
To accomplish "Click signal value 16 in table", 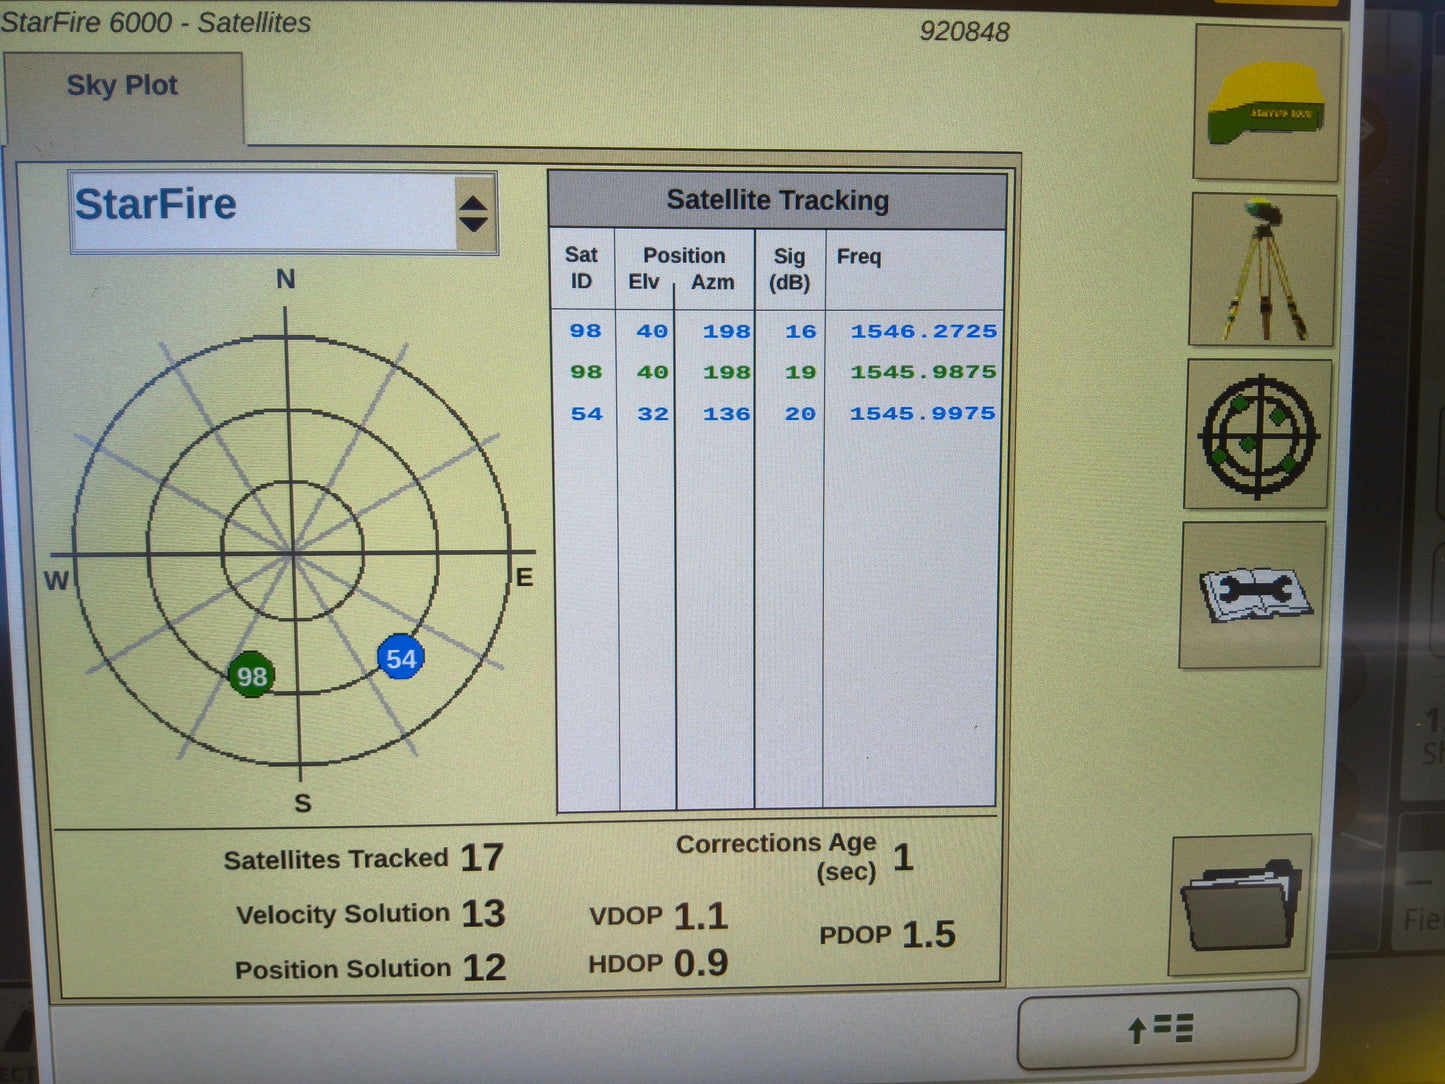I will click(800, 331).
